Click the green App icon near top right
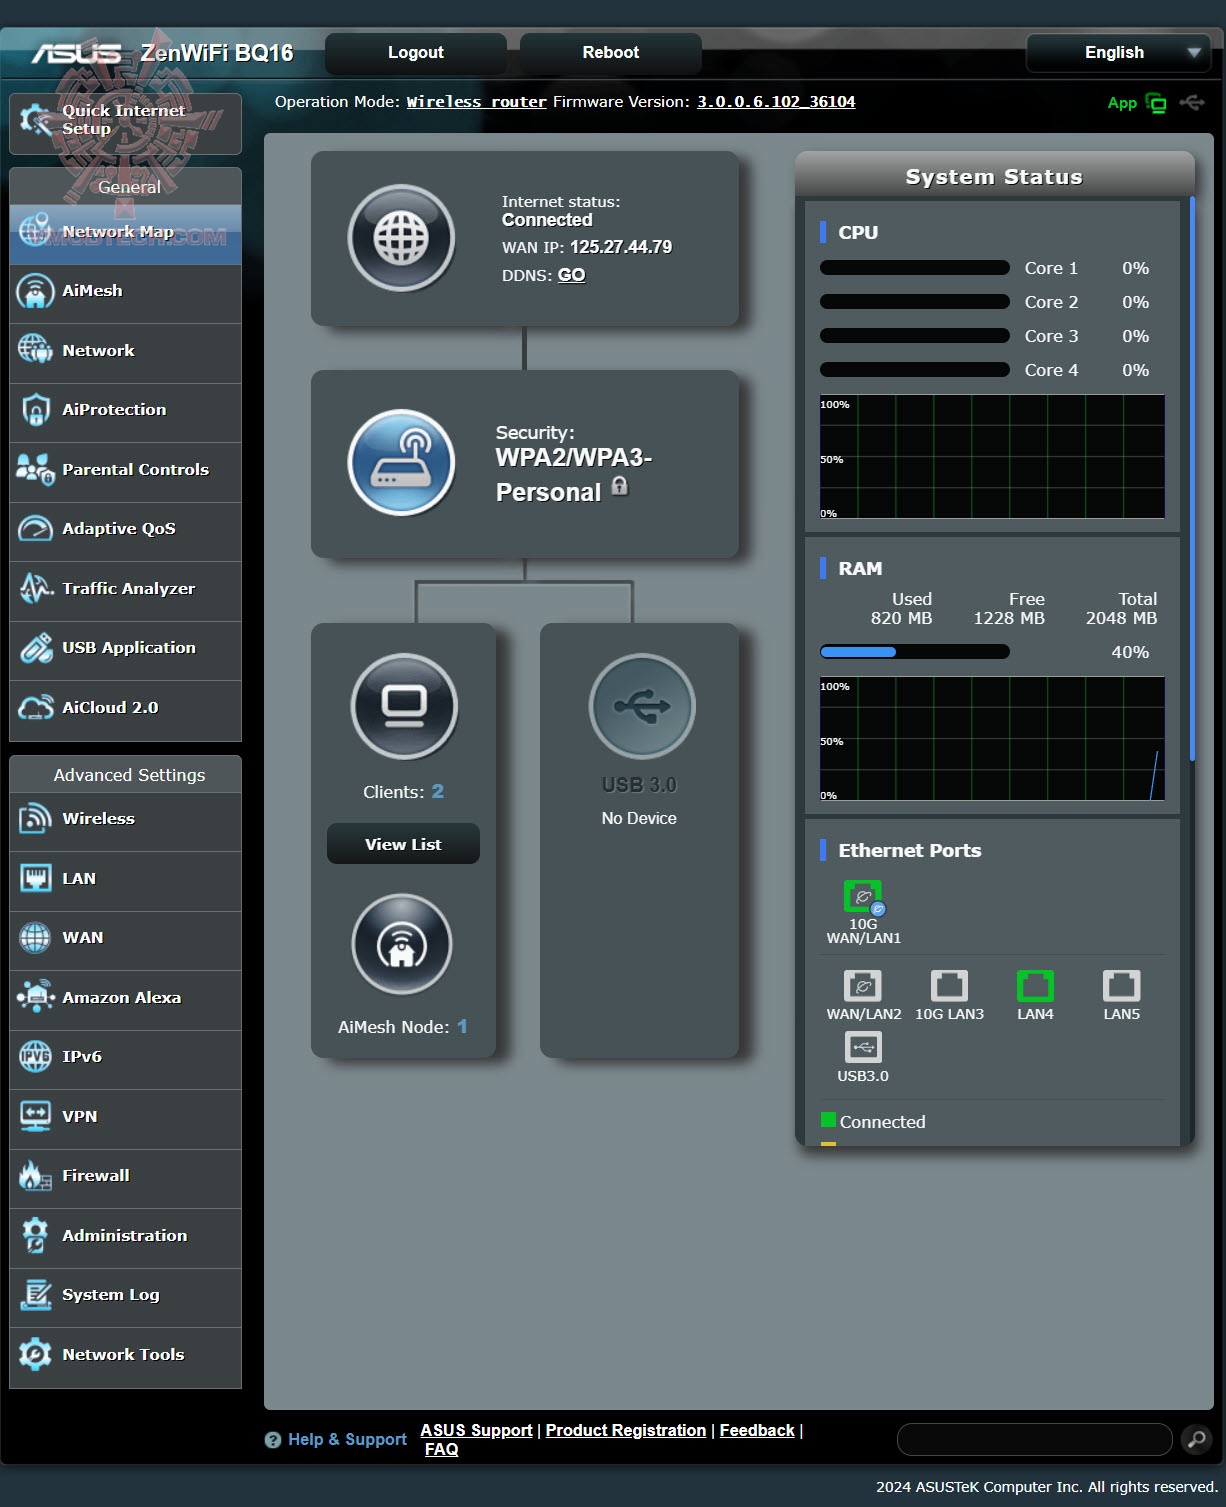The image size is (1226, 1507). 1155,102
